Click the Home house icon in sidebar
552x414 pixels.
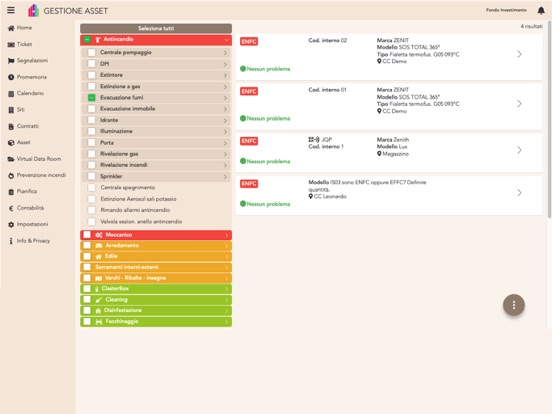[11, 28]
